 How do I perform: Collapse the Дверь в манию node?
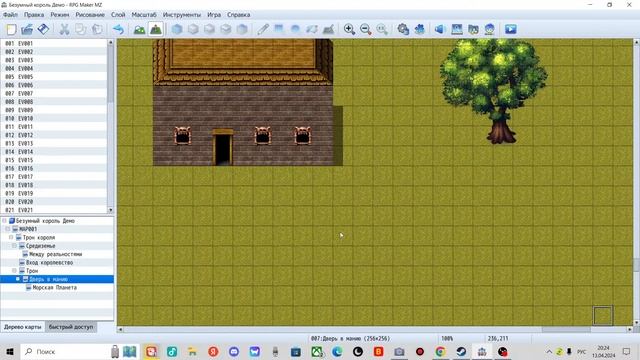[x=18, y=279]
